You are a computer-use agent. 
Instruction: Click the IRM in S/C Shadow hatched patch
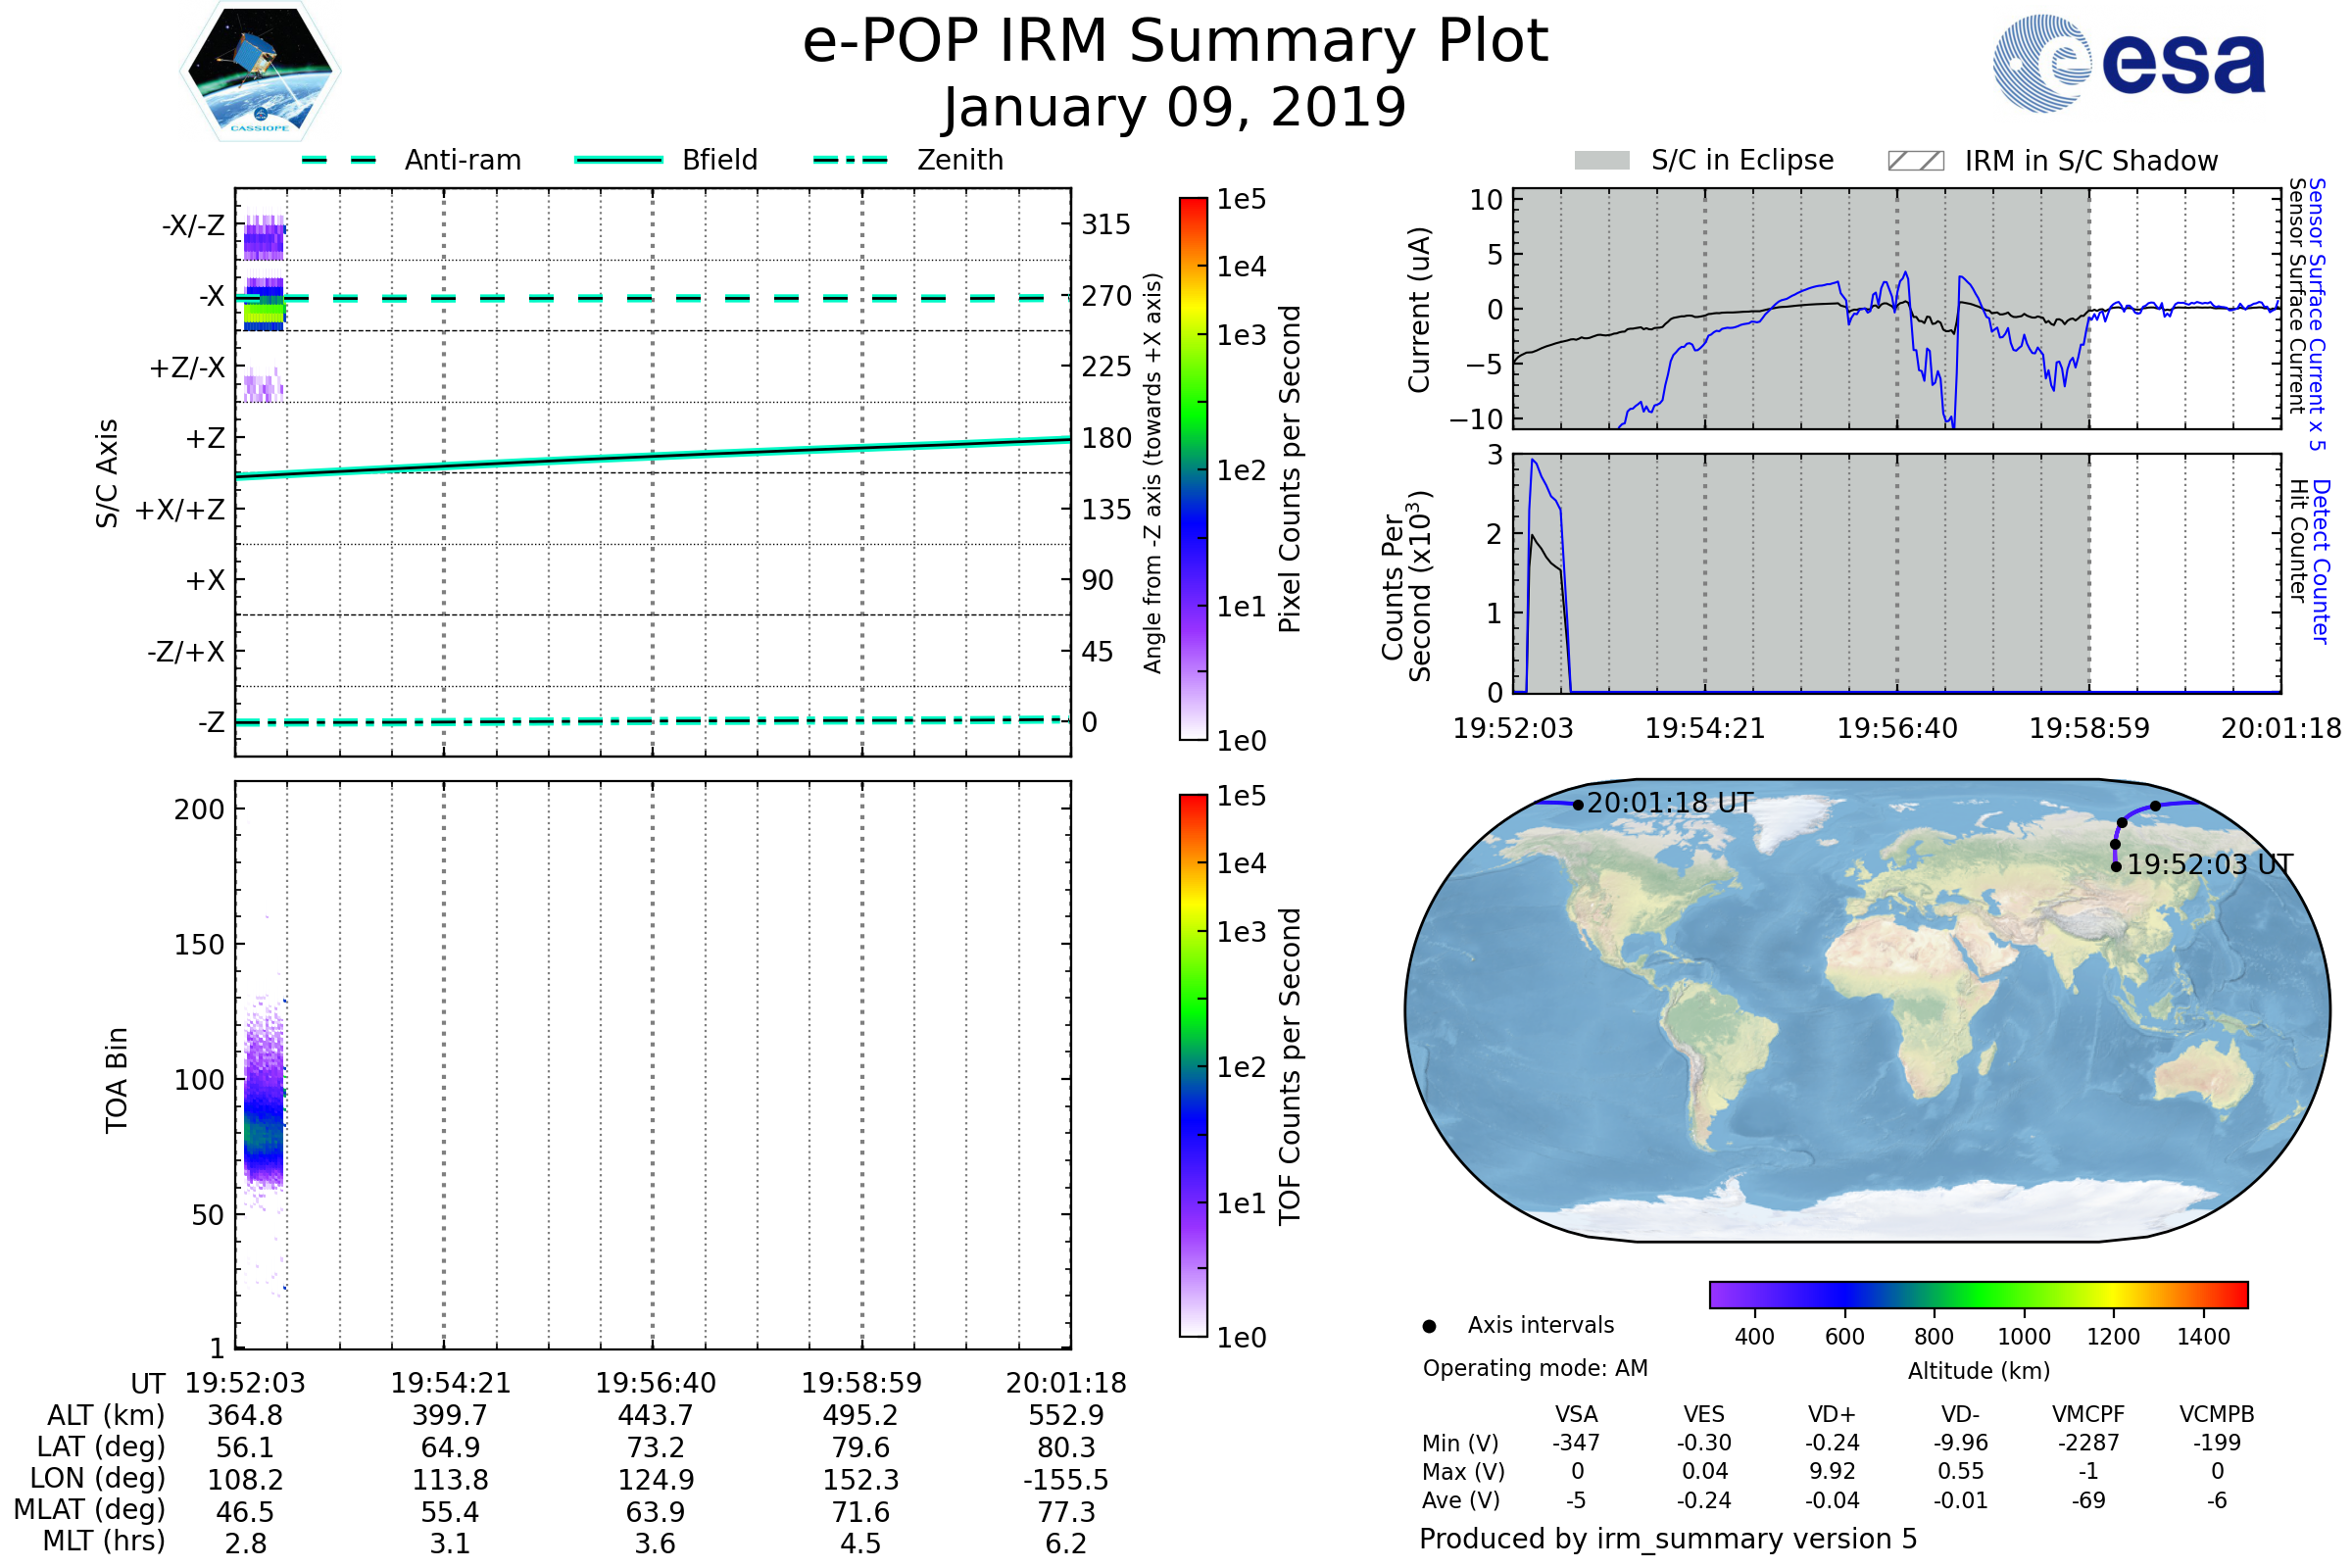tap(1915, 161)
